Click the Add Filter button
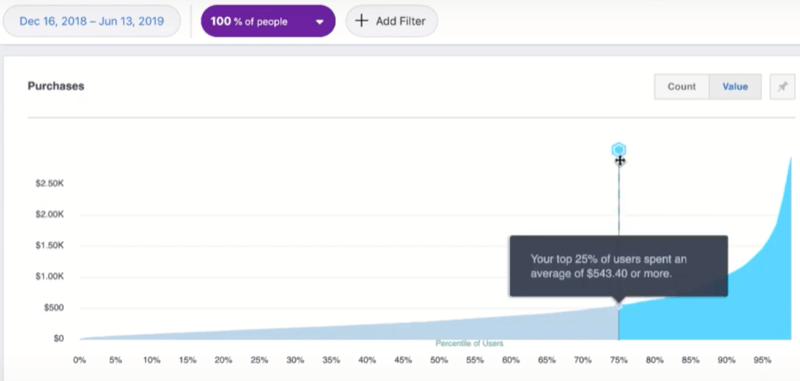800x381 pixels. (391, 21)
